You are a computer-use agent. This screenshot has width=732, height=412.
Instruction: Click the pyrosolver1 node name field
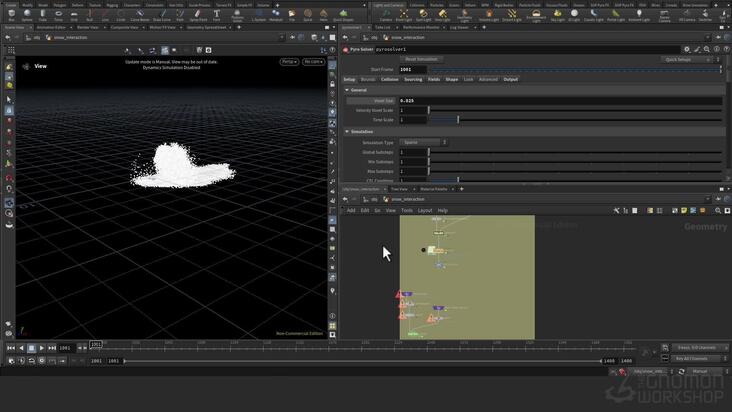click(528, 49)
